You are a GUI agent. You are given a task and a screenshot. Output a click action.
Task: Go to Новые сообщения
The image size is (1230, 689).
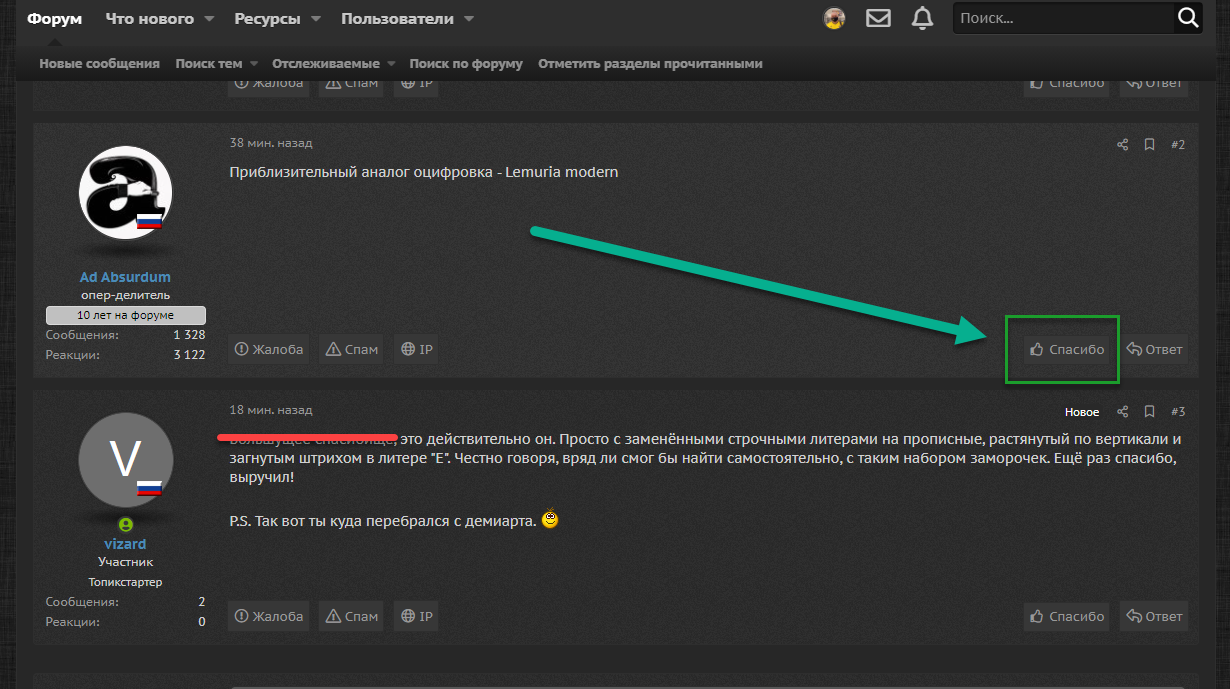point(100,64)
